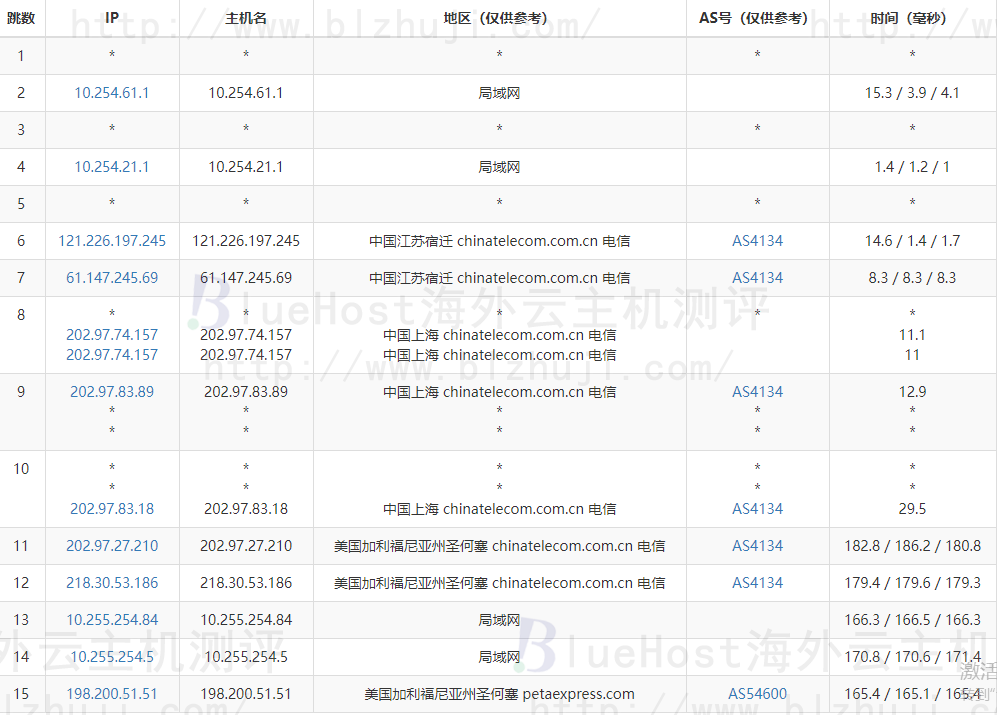Open AS4134 link in hop 12 row
The image size is (997, 715).
[x=757, y=582]
